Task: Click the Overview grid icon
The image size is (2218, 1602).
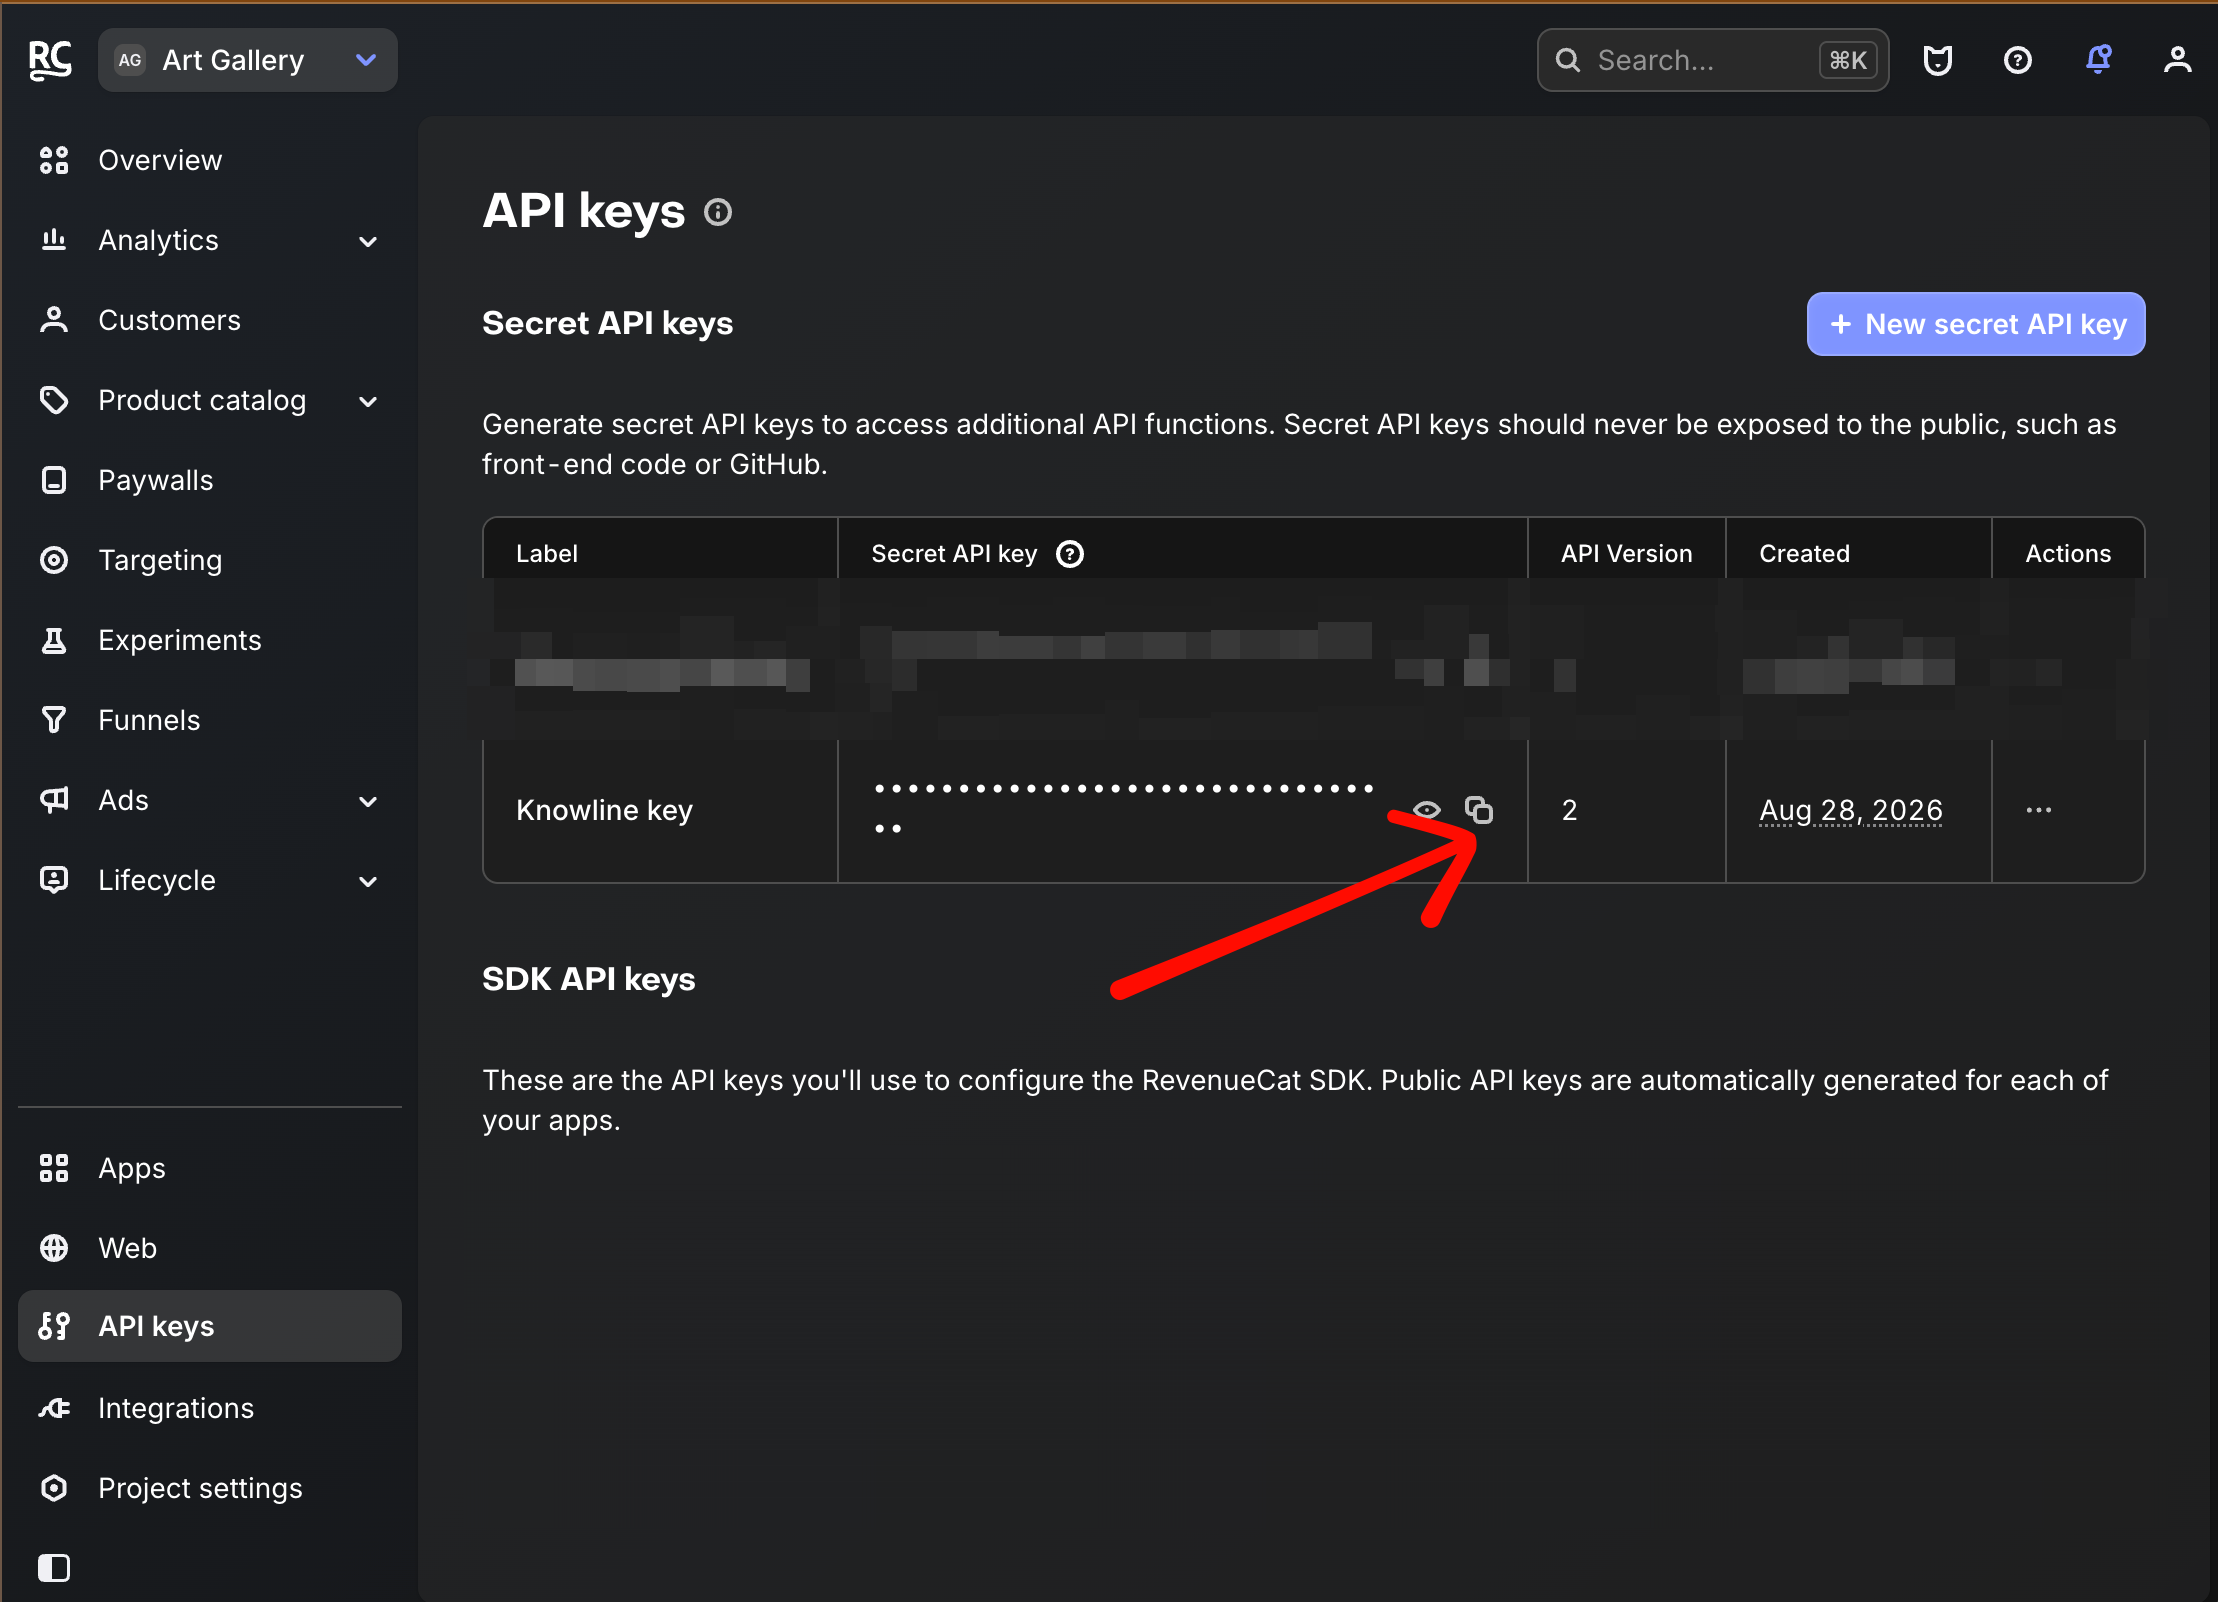Action: (54, 160)
